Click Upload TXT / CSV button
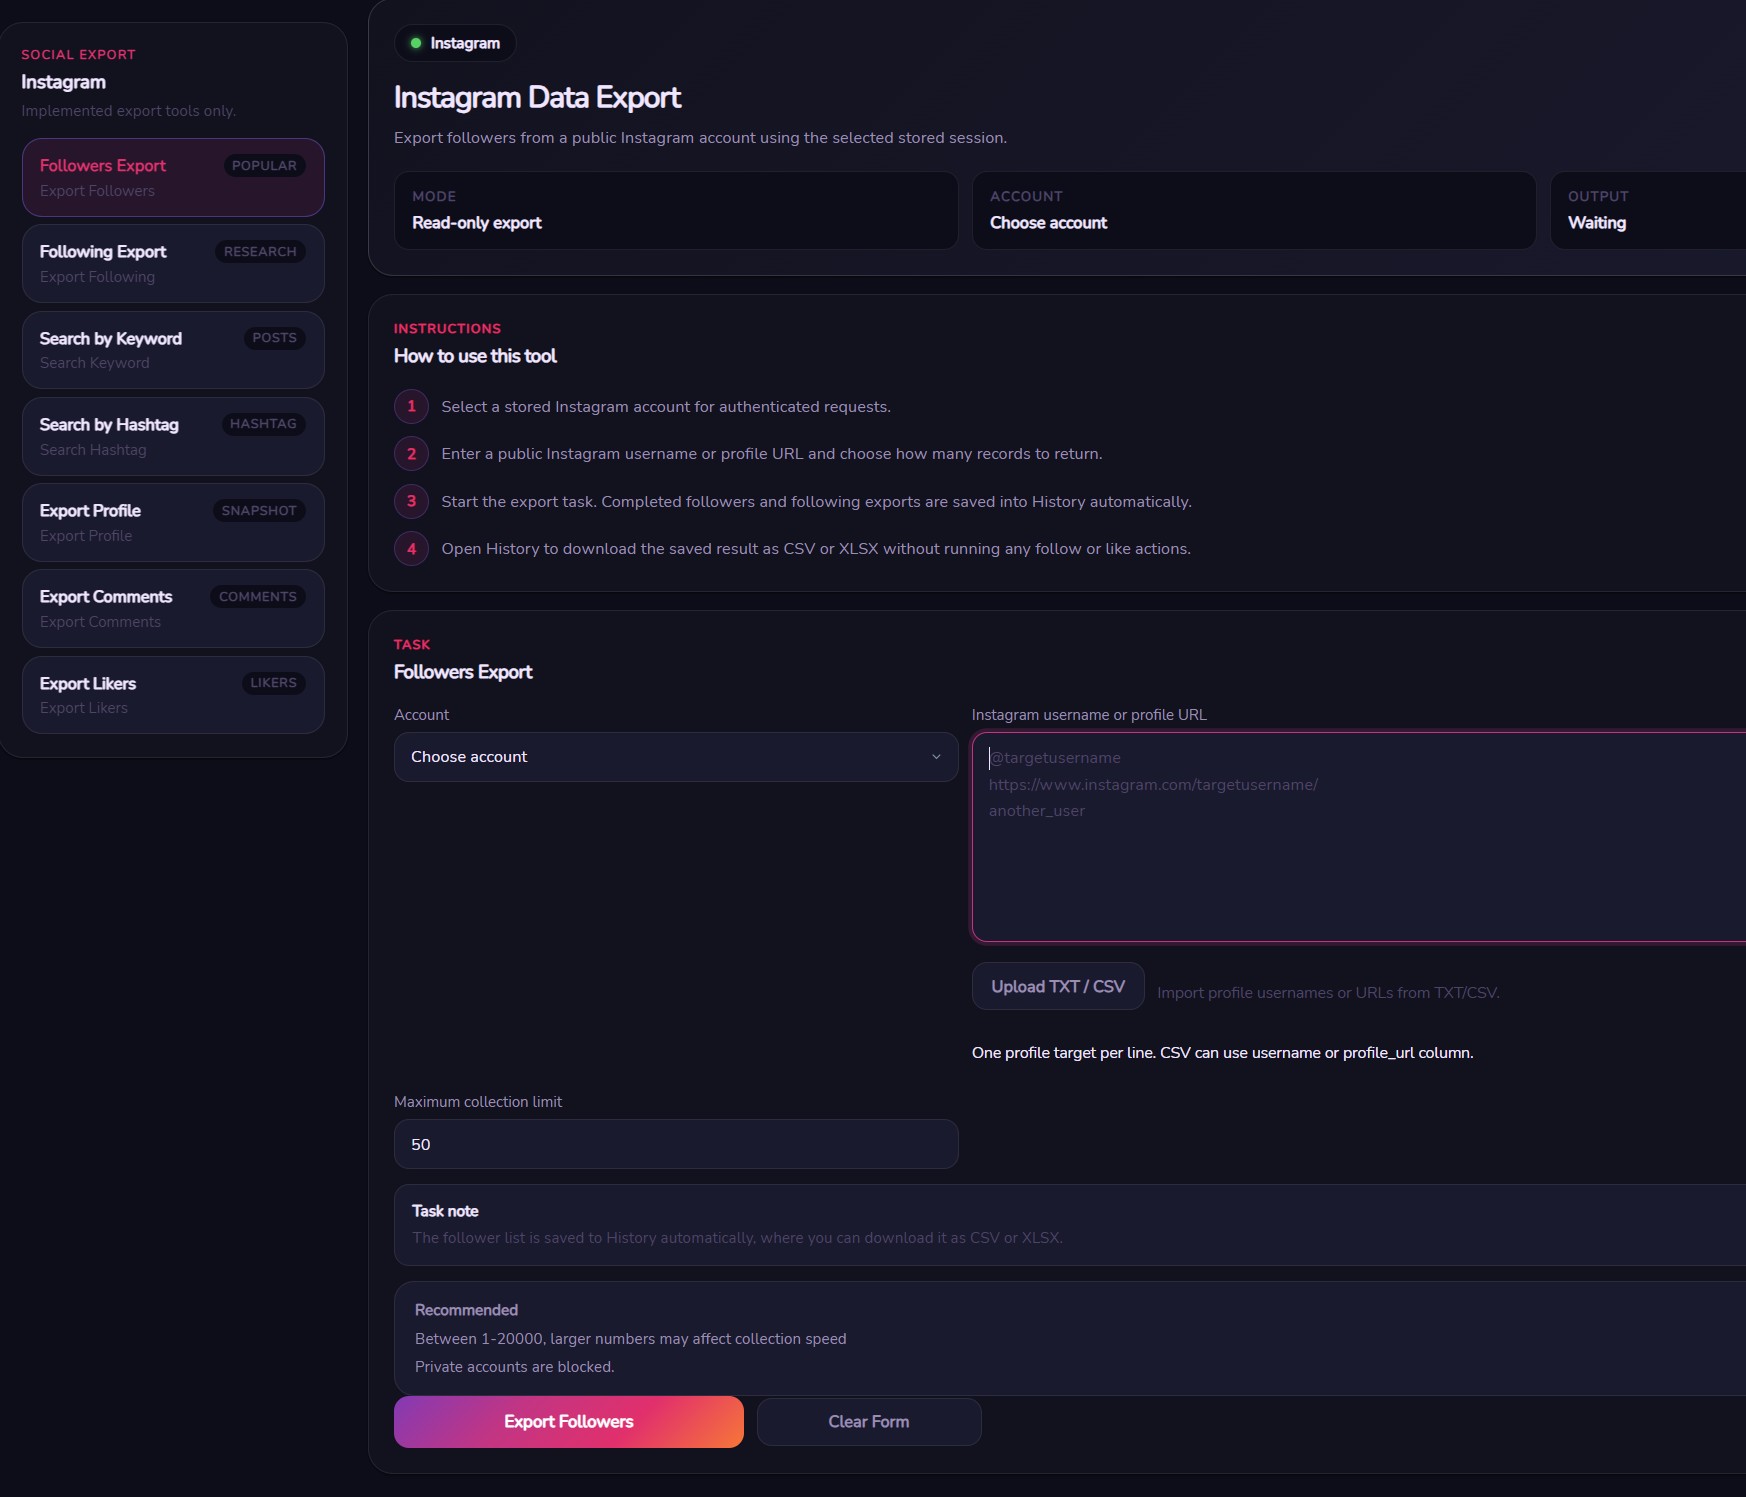This screenshot has width=1746, height=1497. [1058, 987]
